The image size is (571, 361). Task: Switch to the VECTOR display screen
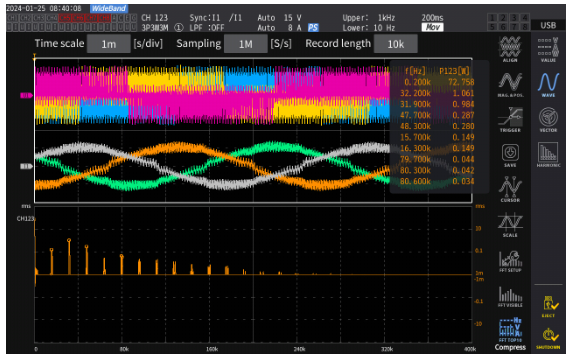tap(548, 119)
